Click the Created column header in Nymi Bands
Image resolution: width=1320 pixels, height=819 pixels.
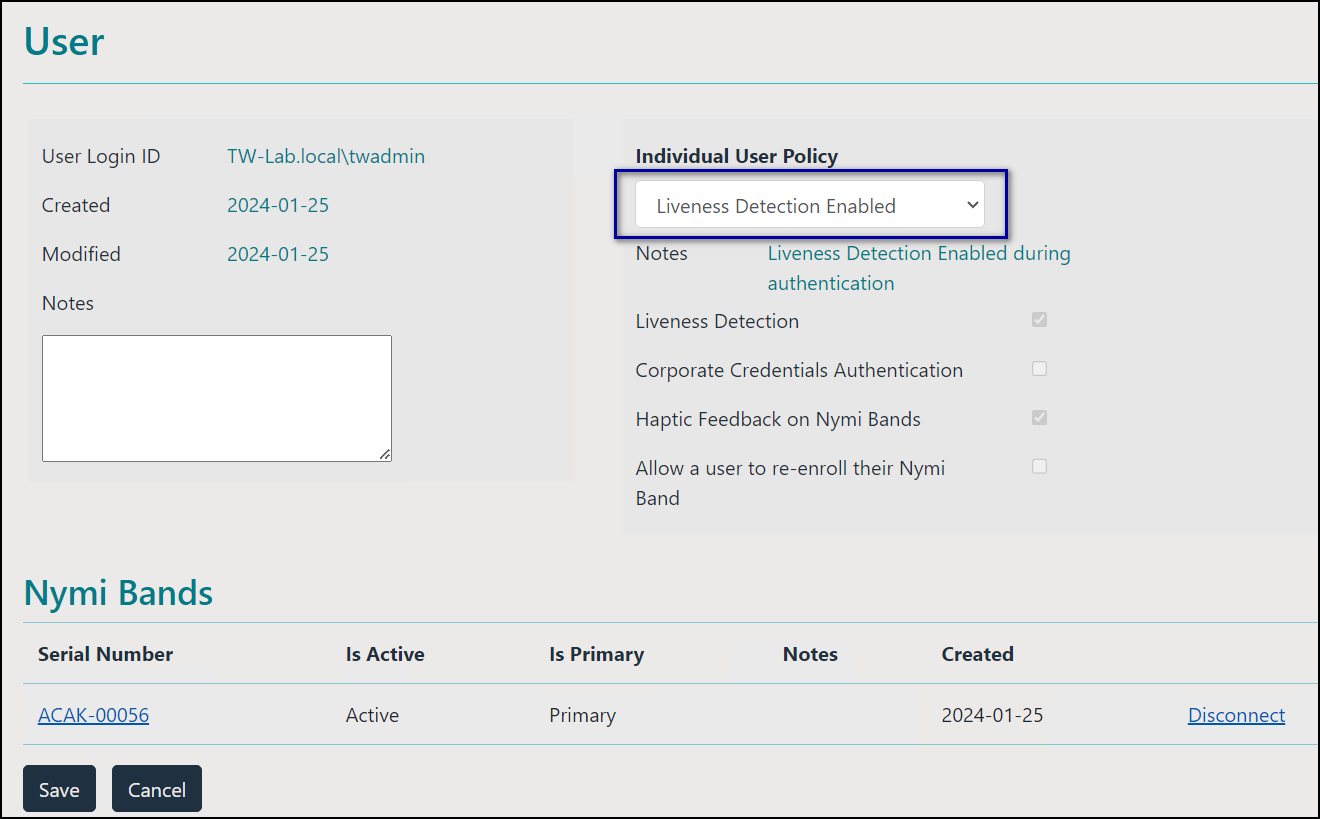[x=977, y=654]
